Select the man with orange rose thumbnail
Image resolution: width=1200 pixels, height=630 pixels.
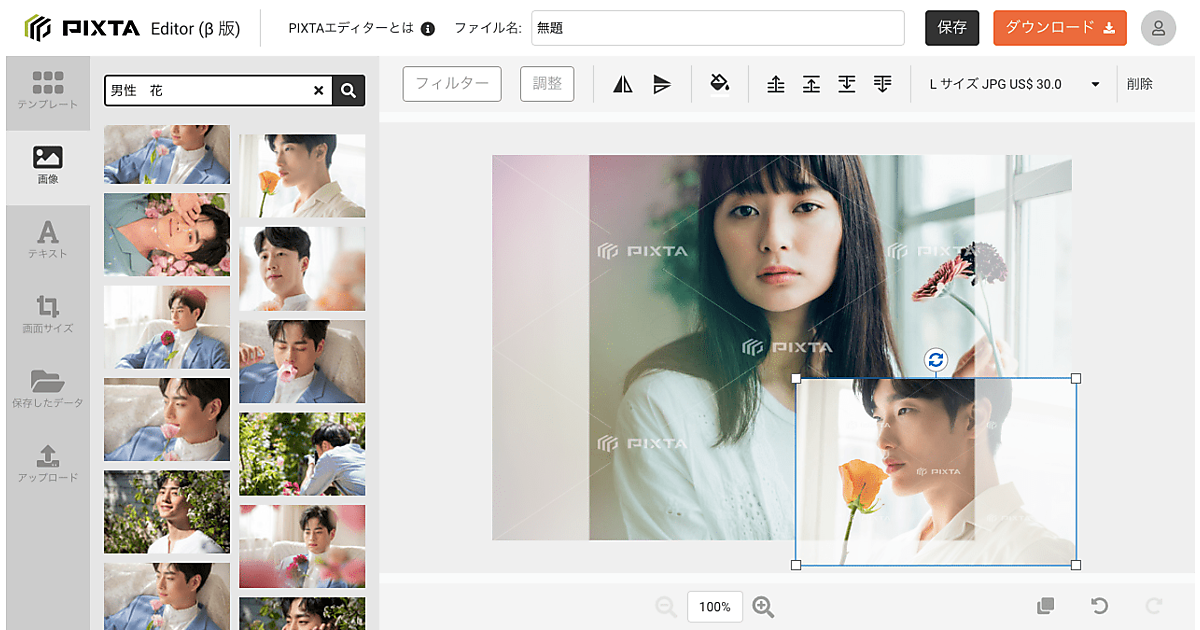(302, 176)
